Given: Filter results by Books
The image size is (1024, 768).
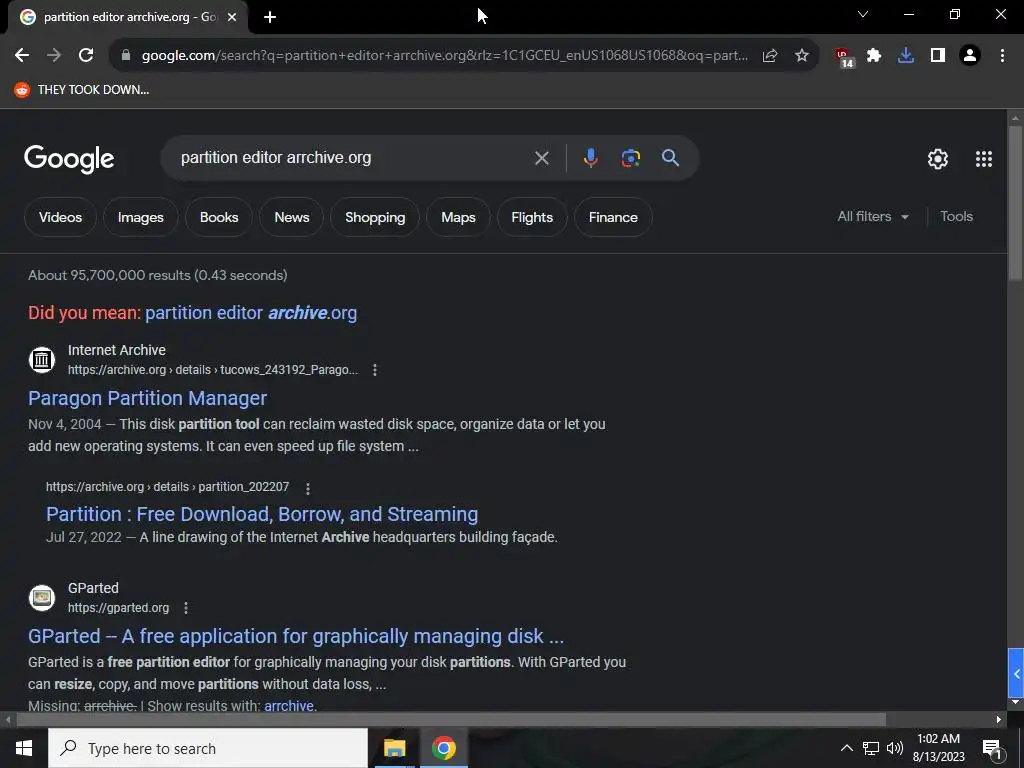Looking at the screenshot, I should [219, 217].
